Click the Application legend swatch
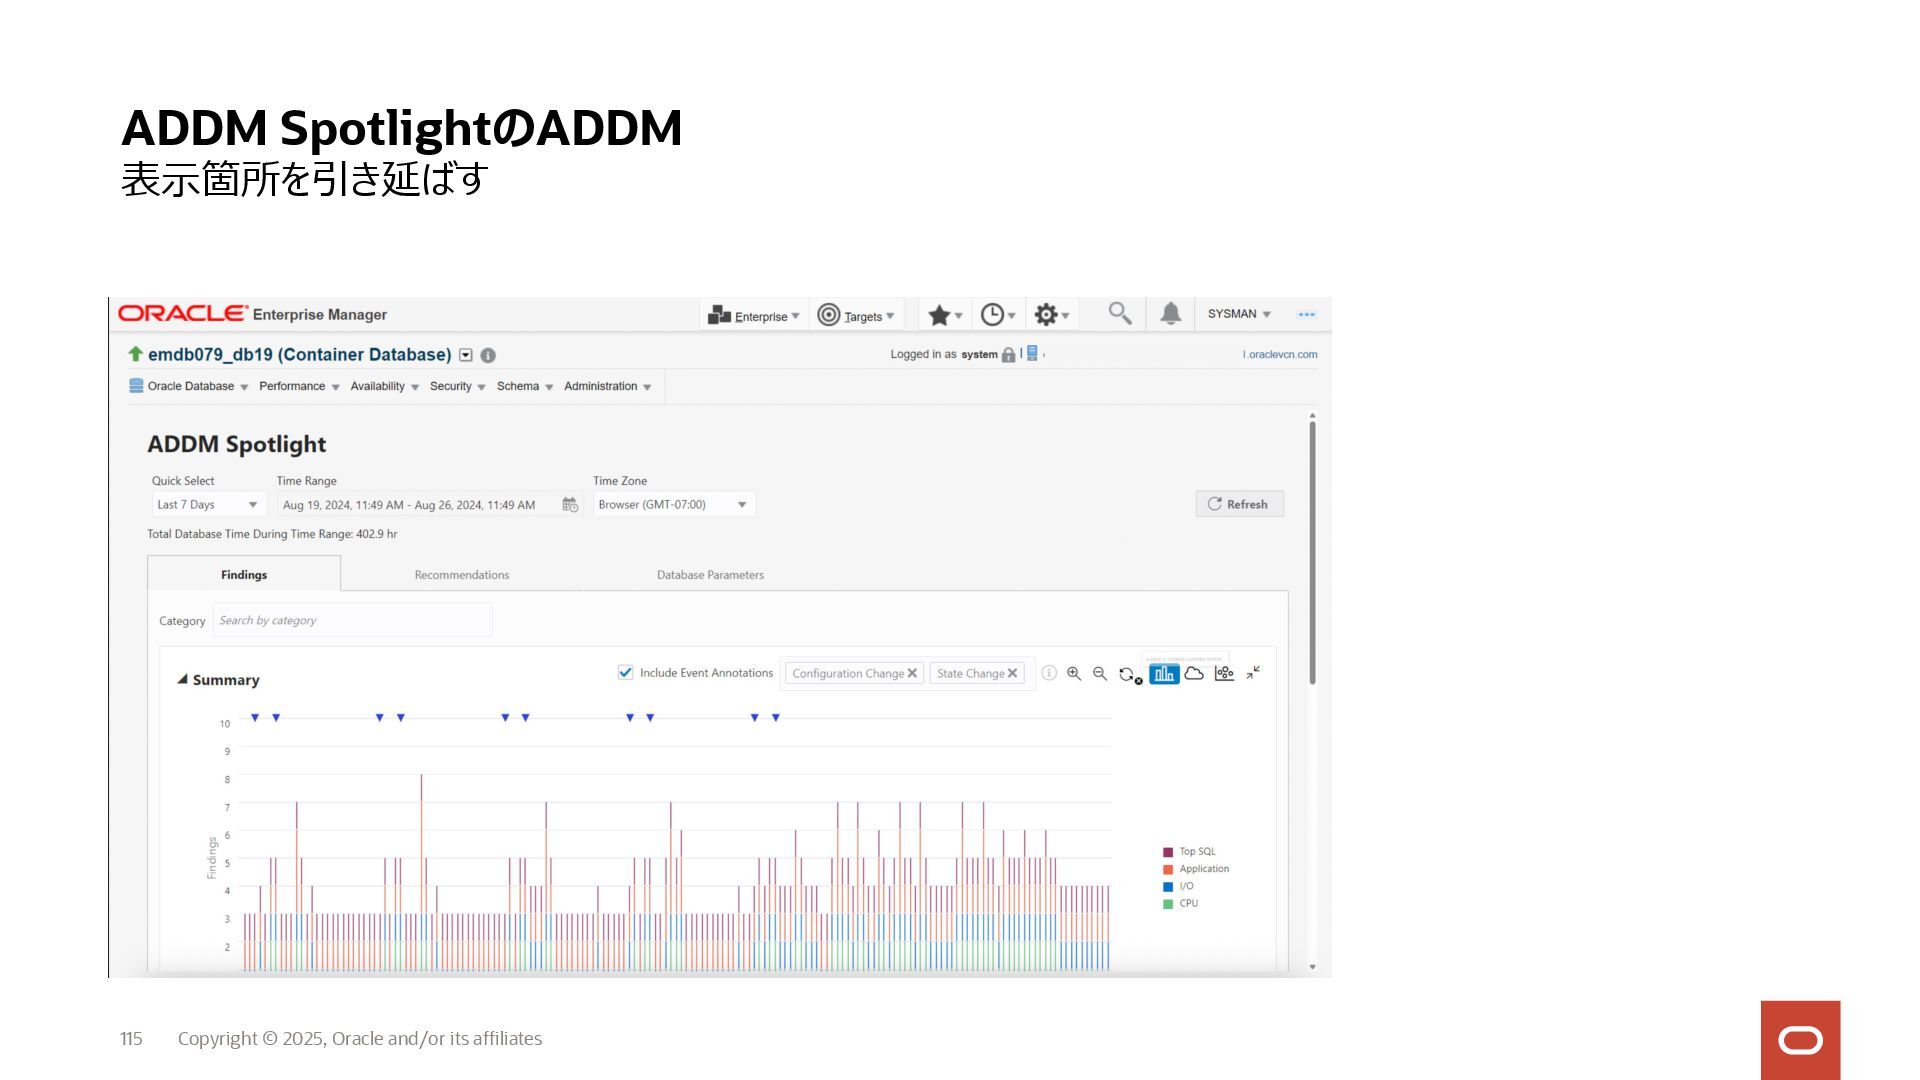1920x1080 pixels. pyautogui.click(x=1168, y=869)
